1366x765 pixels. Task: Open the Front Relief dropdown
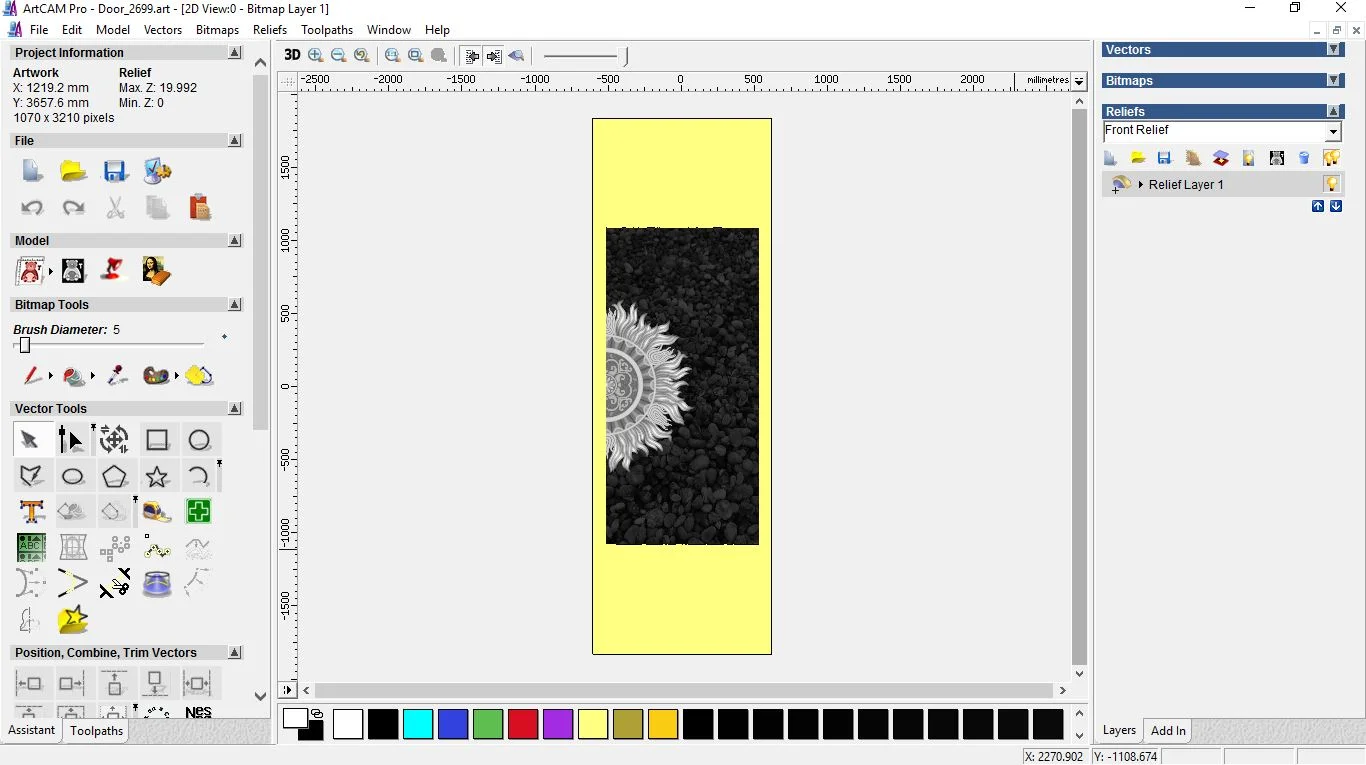click(x=1333, y=132)
